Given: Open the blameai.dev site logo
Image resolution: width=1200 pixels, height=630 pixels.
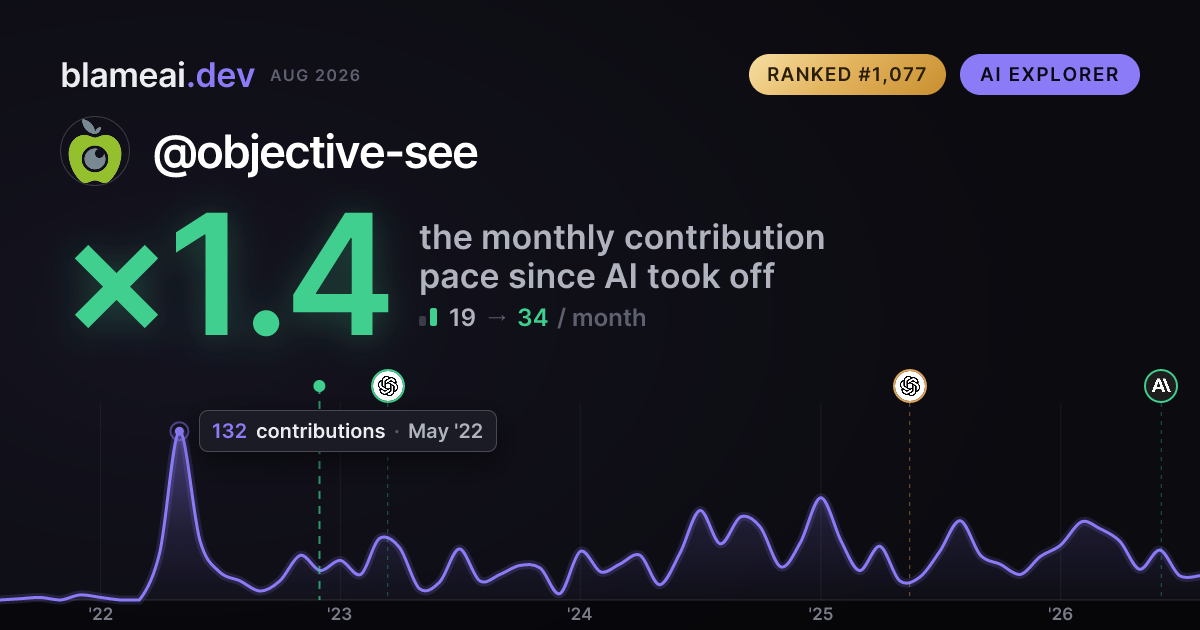Looking at the screenshot, I should pyautogui.click(x=157, y=75).
